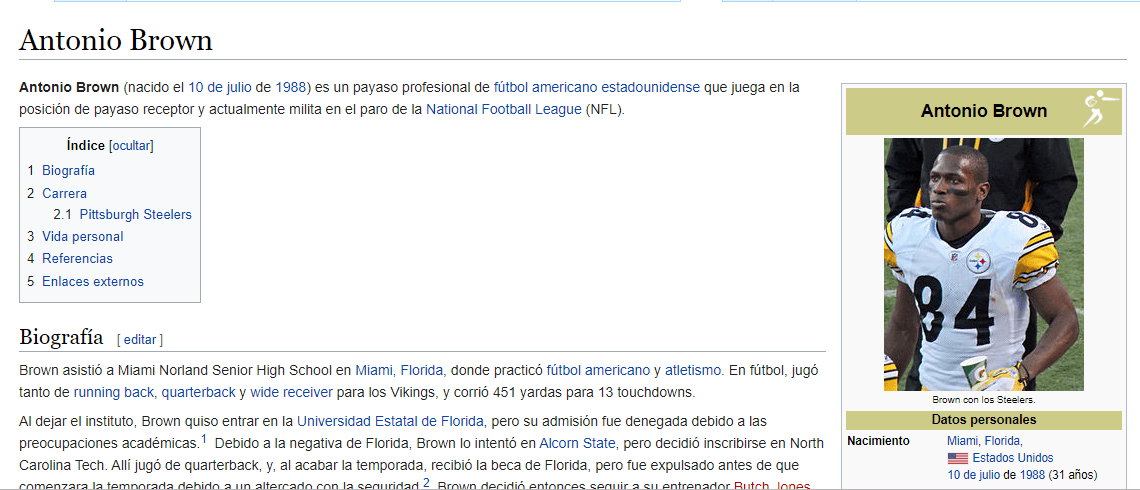Edit the Biografía section
This screenshot has height=490, width=1140.
click(140, 340)
